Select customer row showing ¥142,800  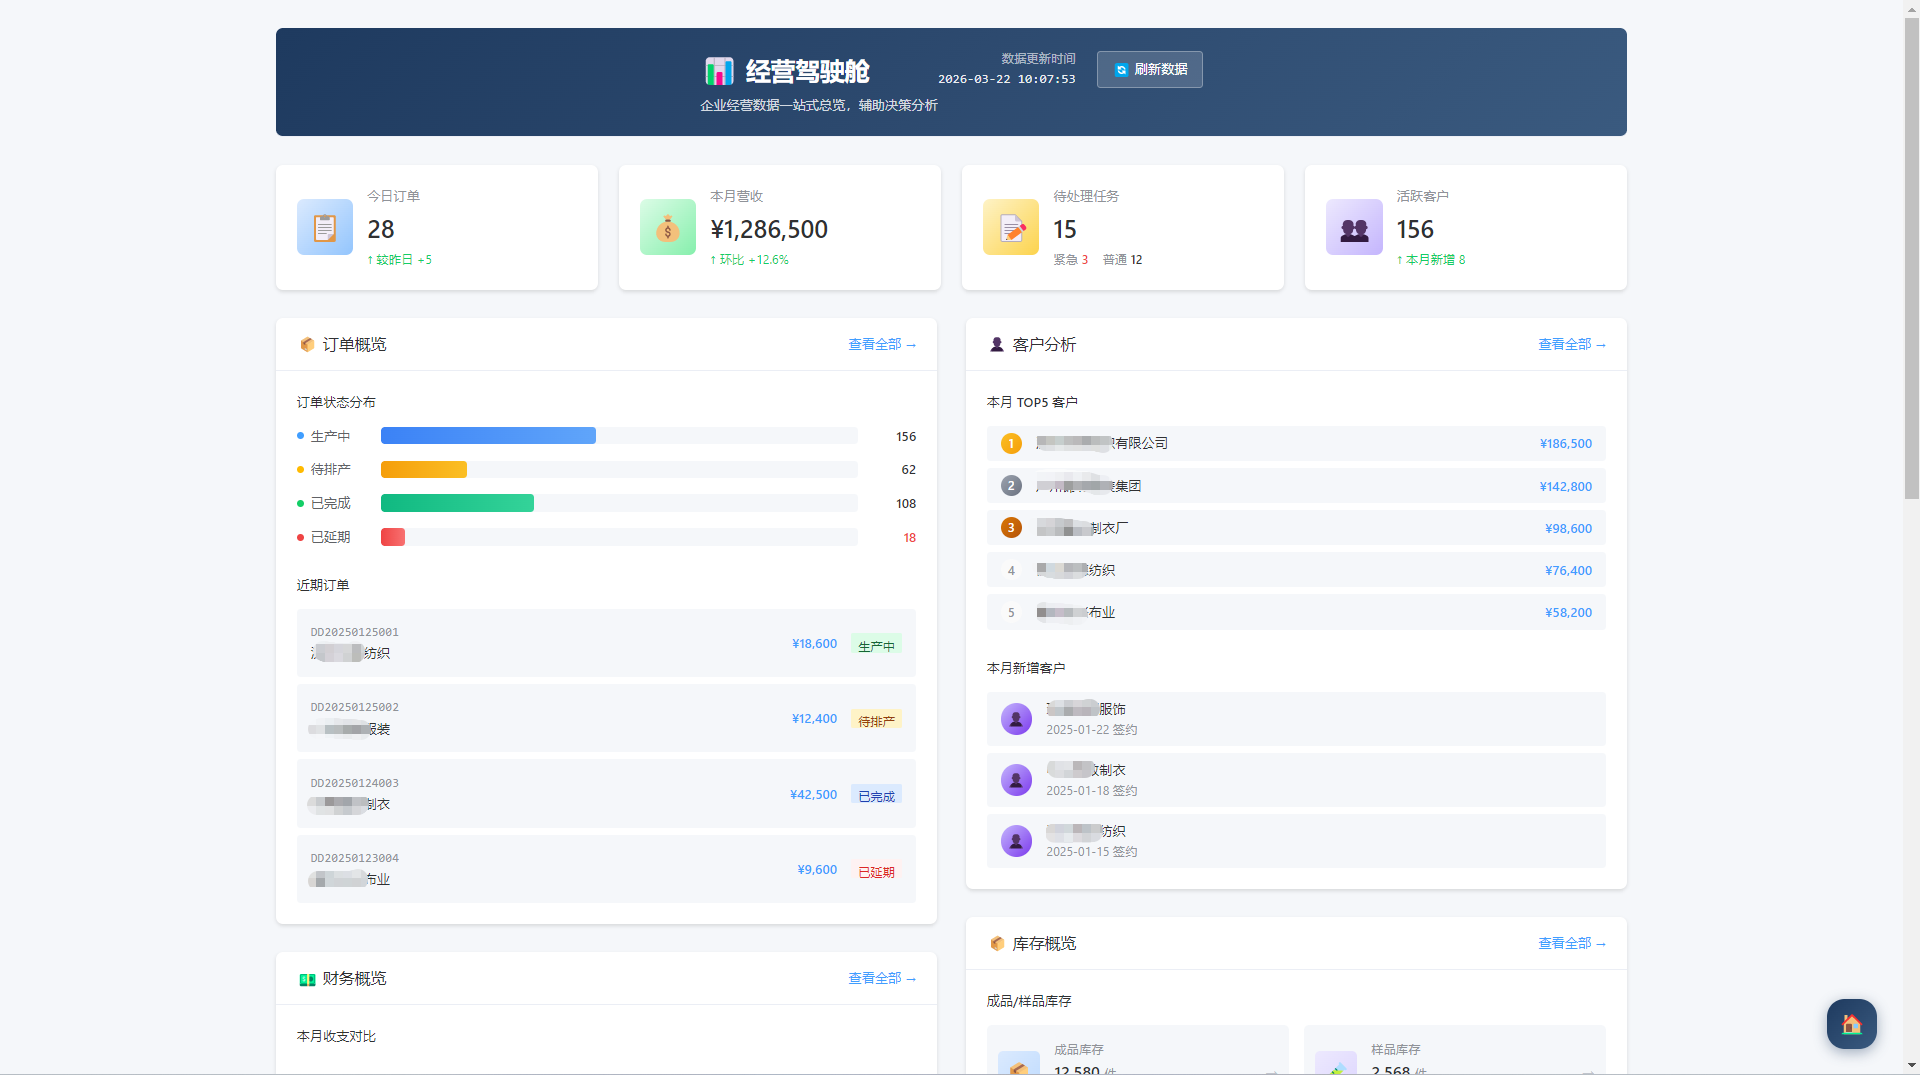[1296, 486]
